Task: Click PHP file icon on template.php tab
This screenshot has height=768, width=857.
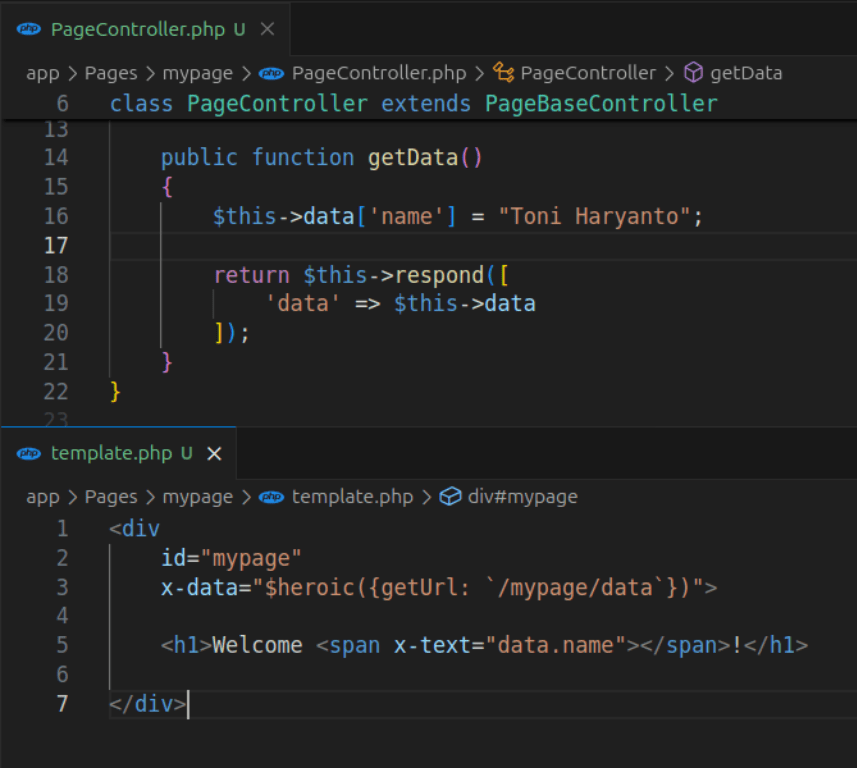Action: (x=28, y=454)
